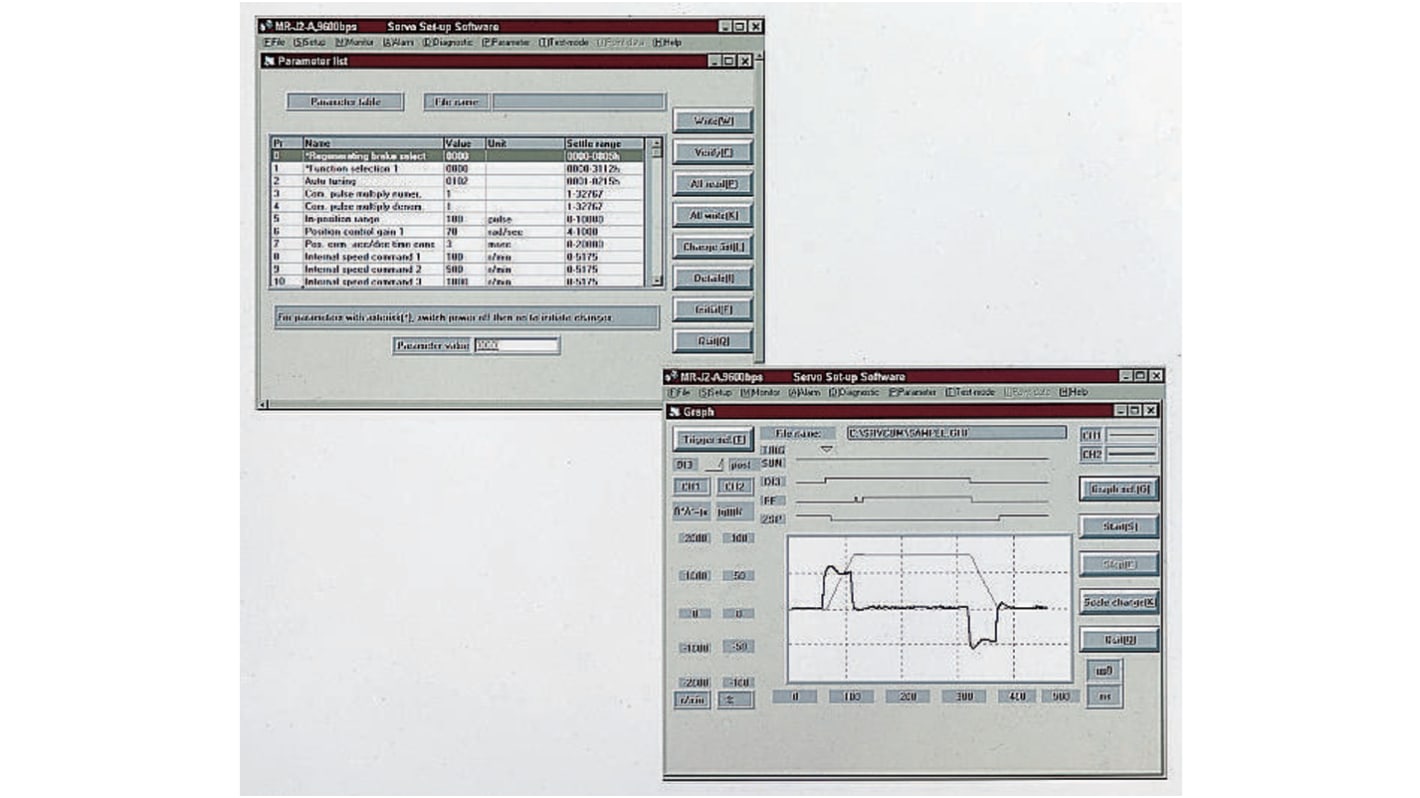This screenshot has width=1420, height=798.
Task: Click the ms time unit button
Action: click(x=1104, y=696)
